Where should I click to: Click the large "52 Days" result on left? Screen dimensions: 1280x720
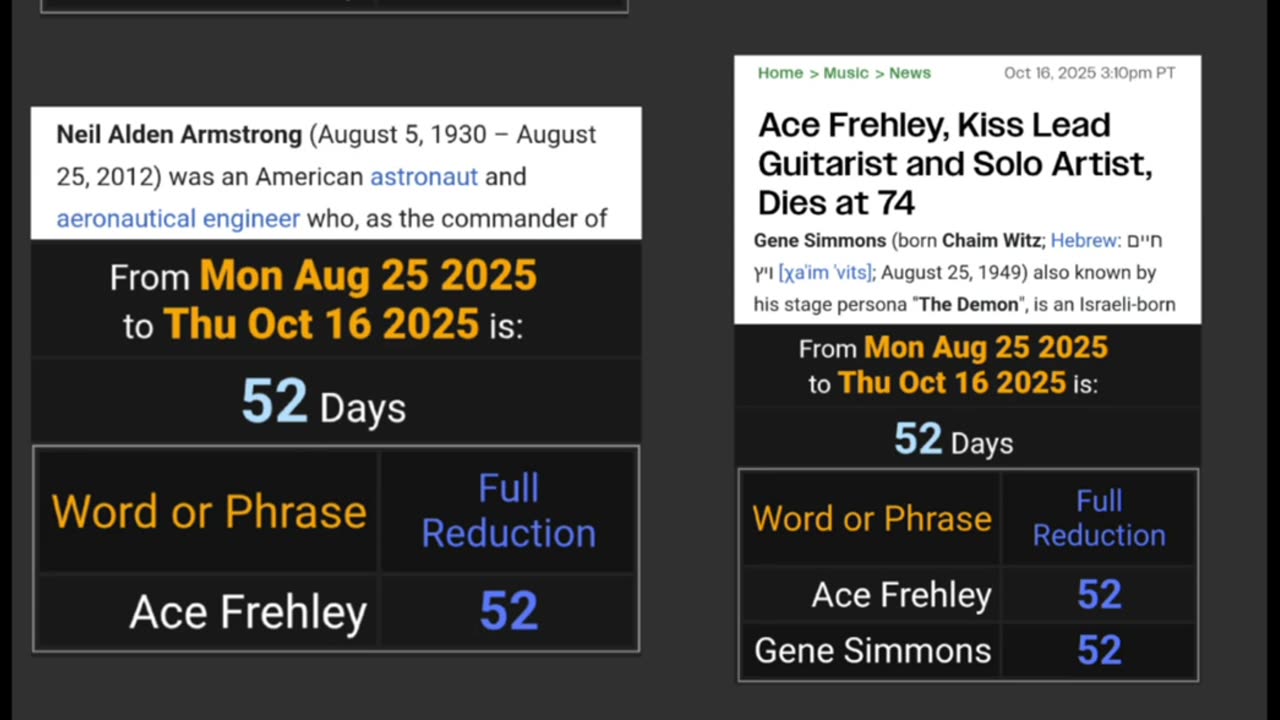pyautogui.click(x=323, y=403)
